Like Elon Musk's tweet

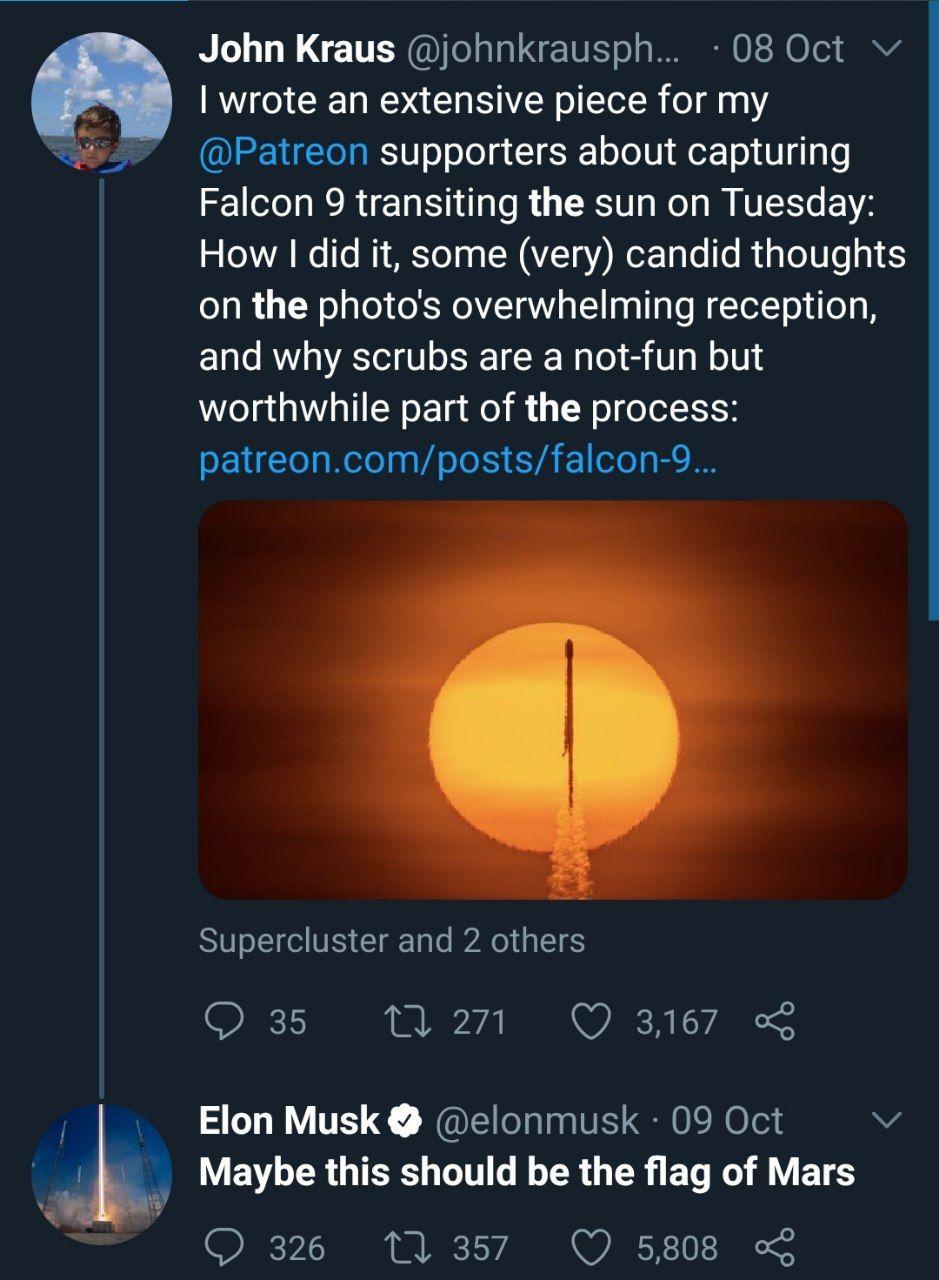(x=591, y=1247)
